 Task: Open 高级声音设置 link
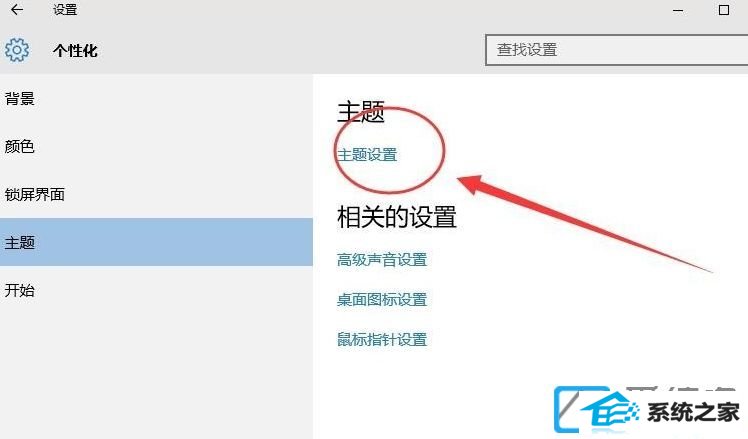[382, 260]
